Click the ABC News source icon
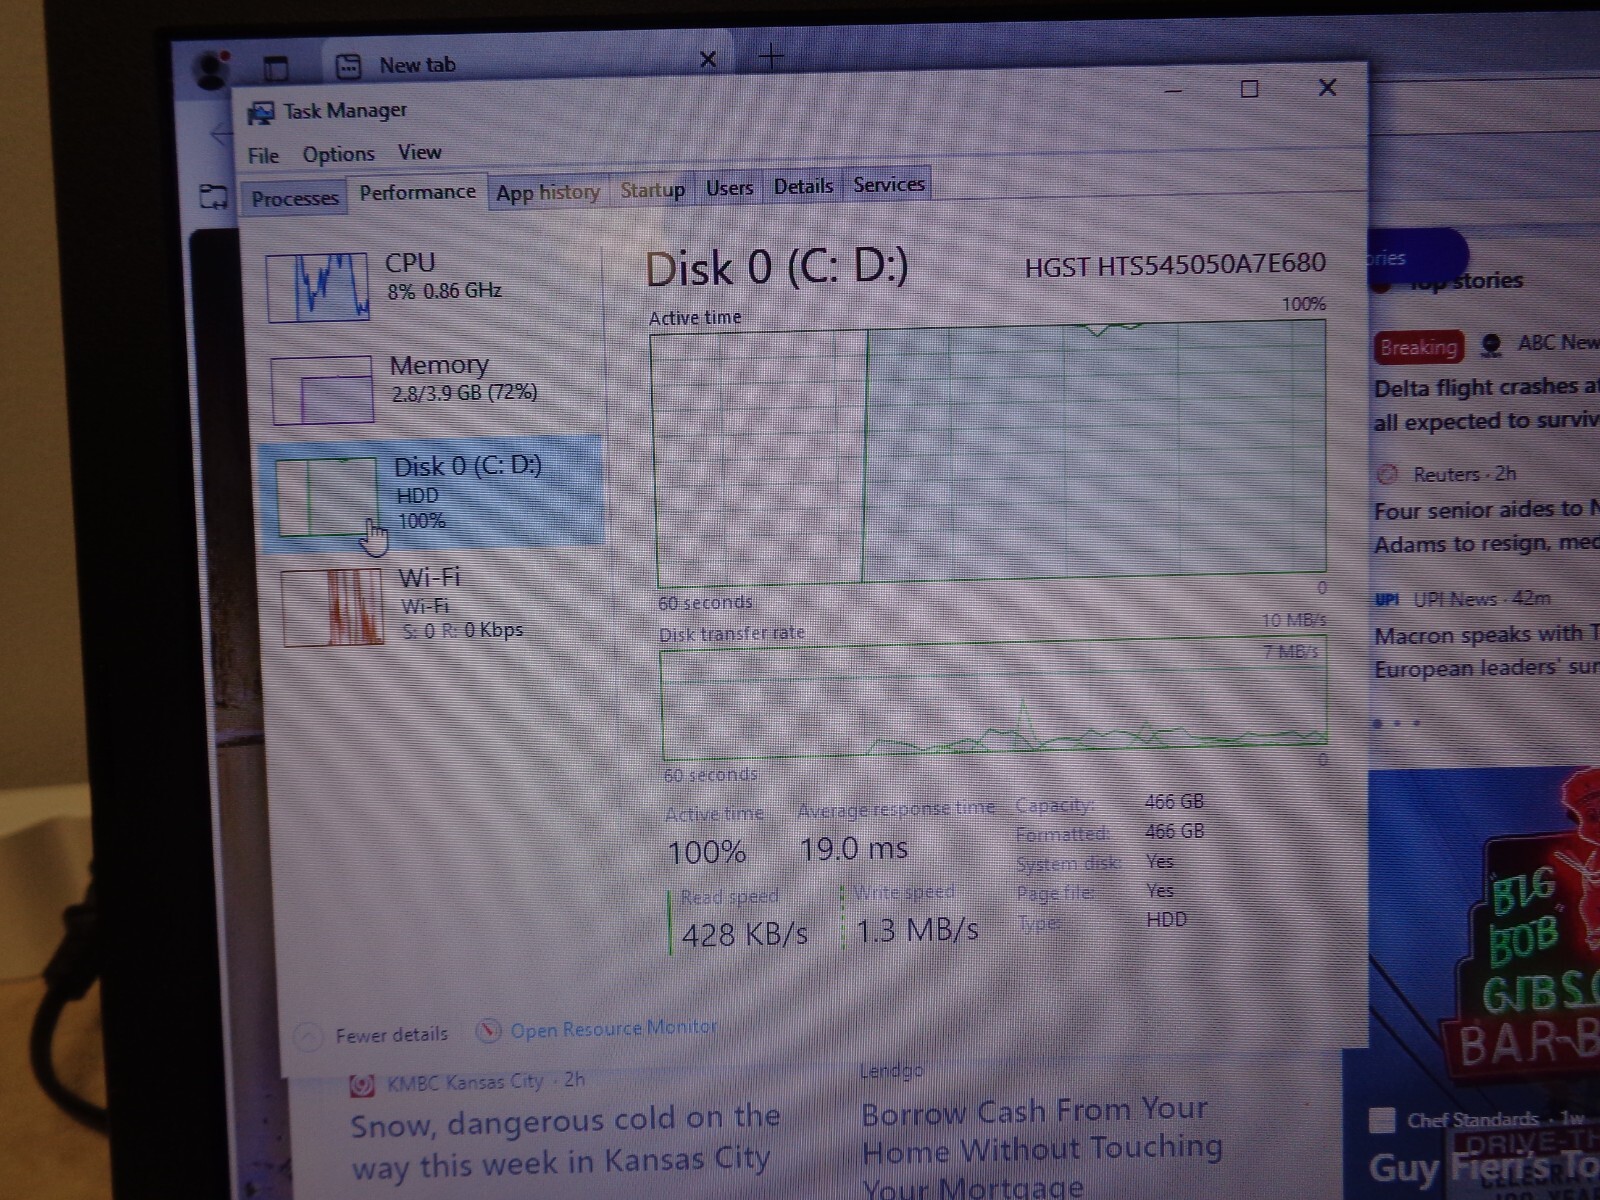This screenshot has width=1600, height=1200. (x=1491, y=345)
